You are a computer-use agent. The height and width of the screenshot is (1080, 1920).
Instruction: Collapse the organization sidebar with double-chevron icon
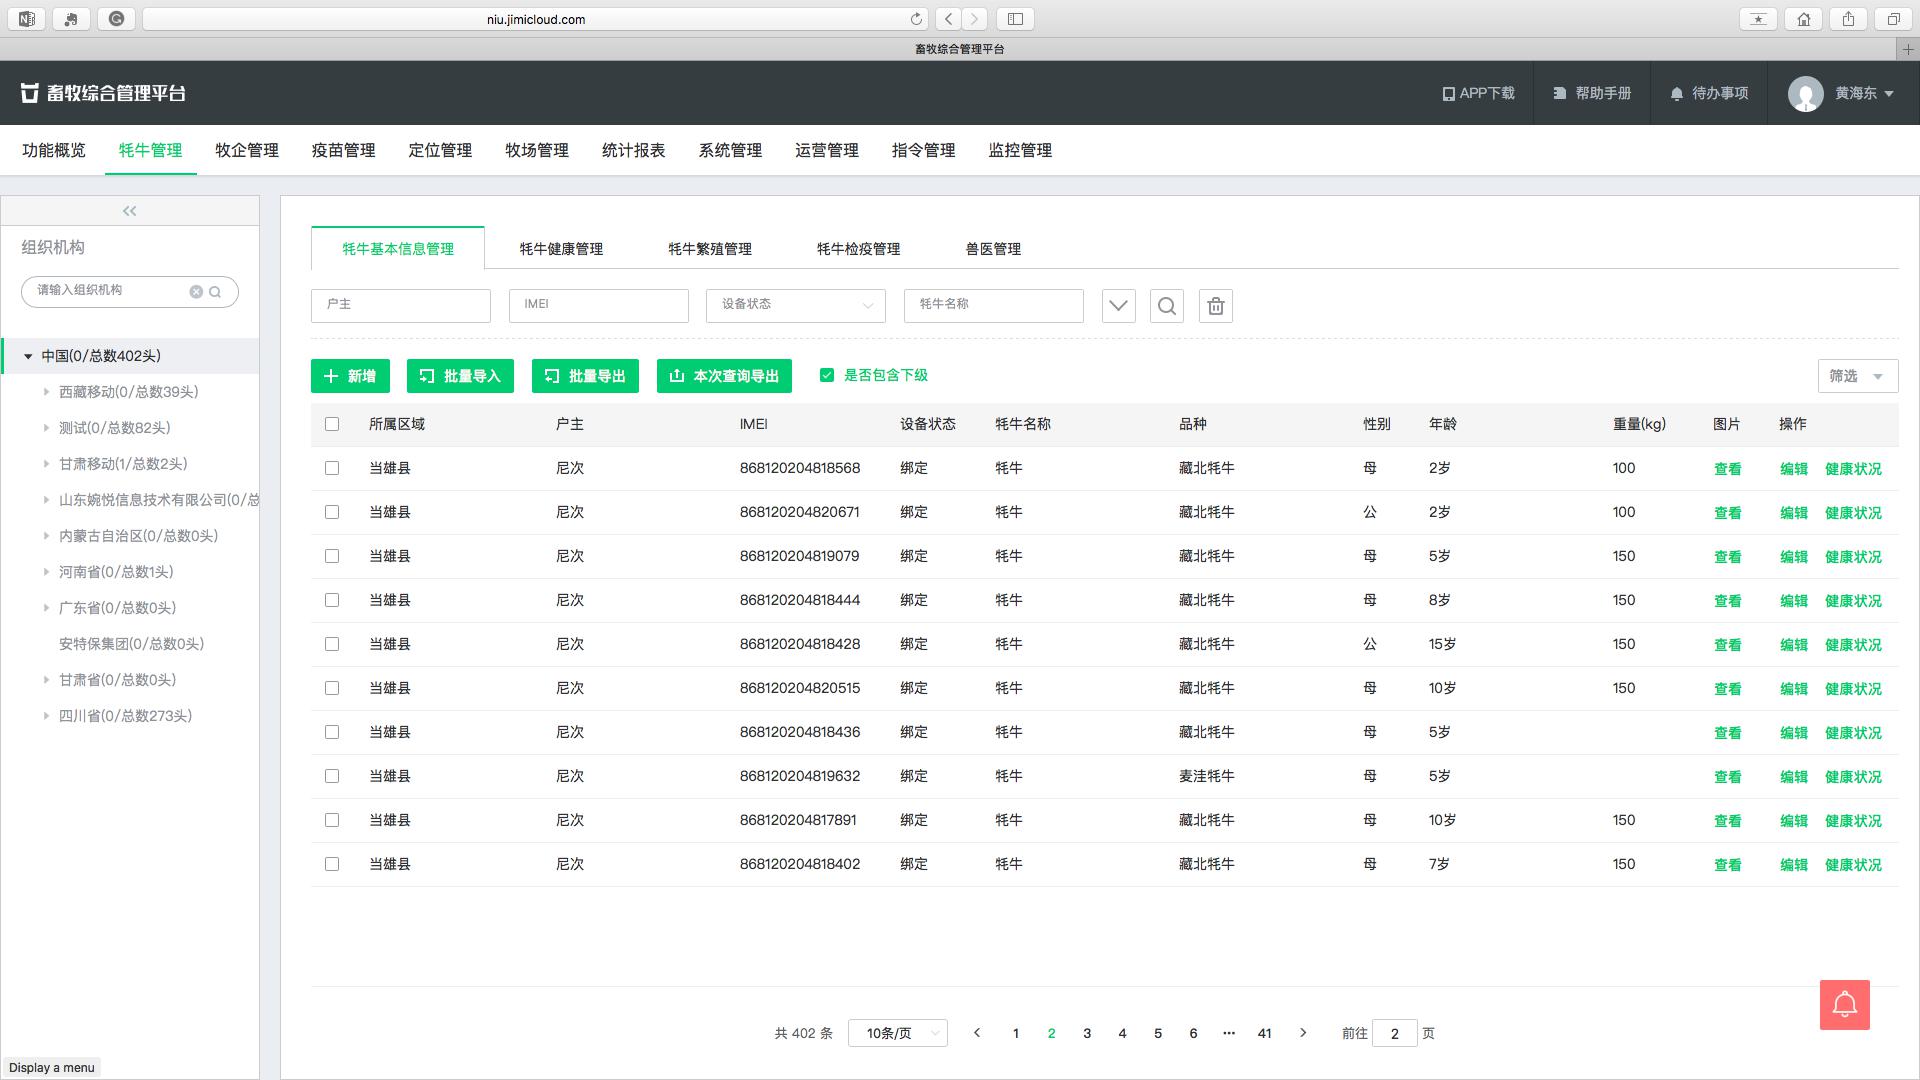(x=129, y=211)
